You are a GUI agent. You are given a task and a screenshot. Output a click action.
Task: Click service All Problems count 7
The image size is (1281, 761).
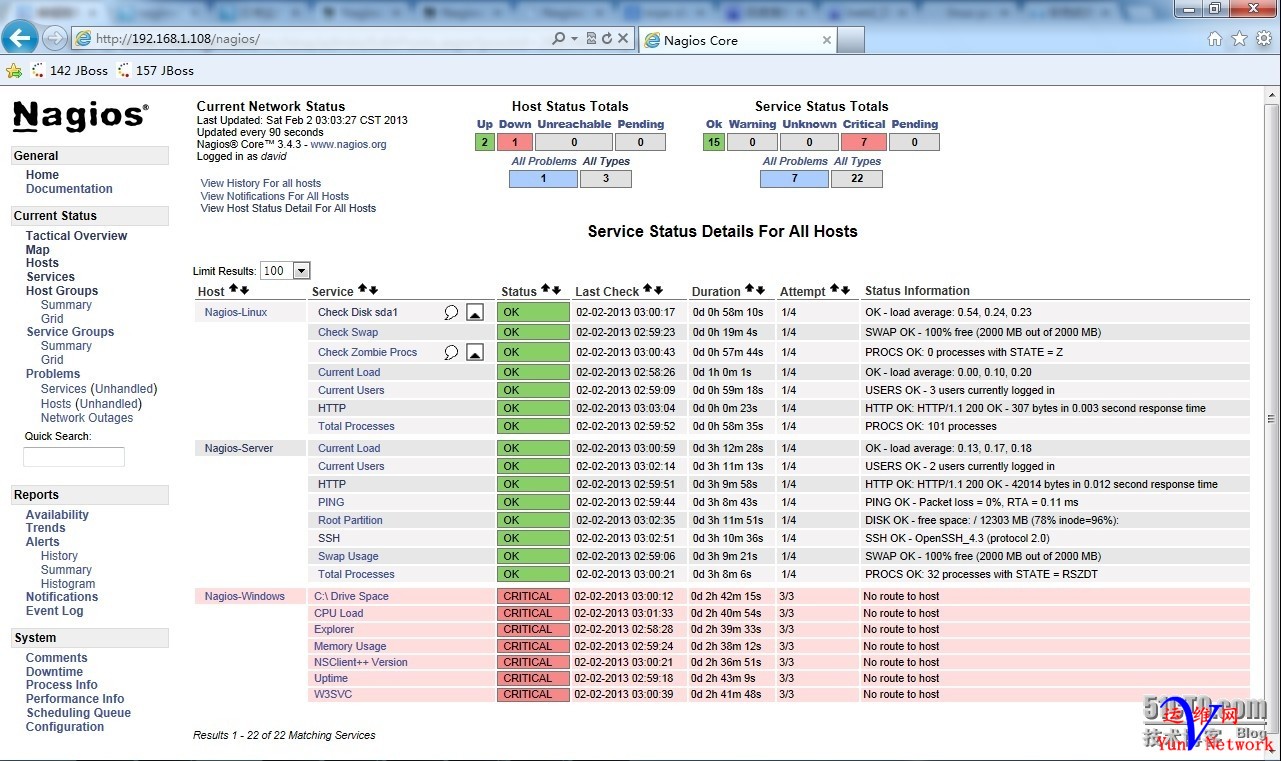pos(794,179)
